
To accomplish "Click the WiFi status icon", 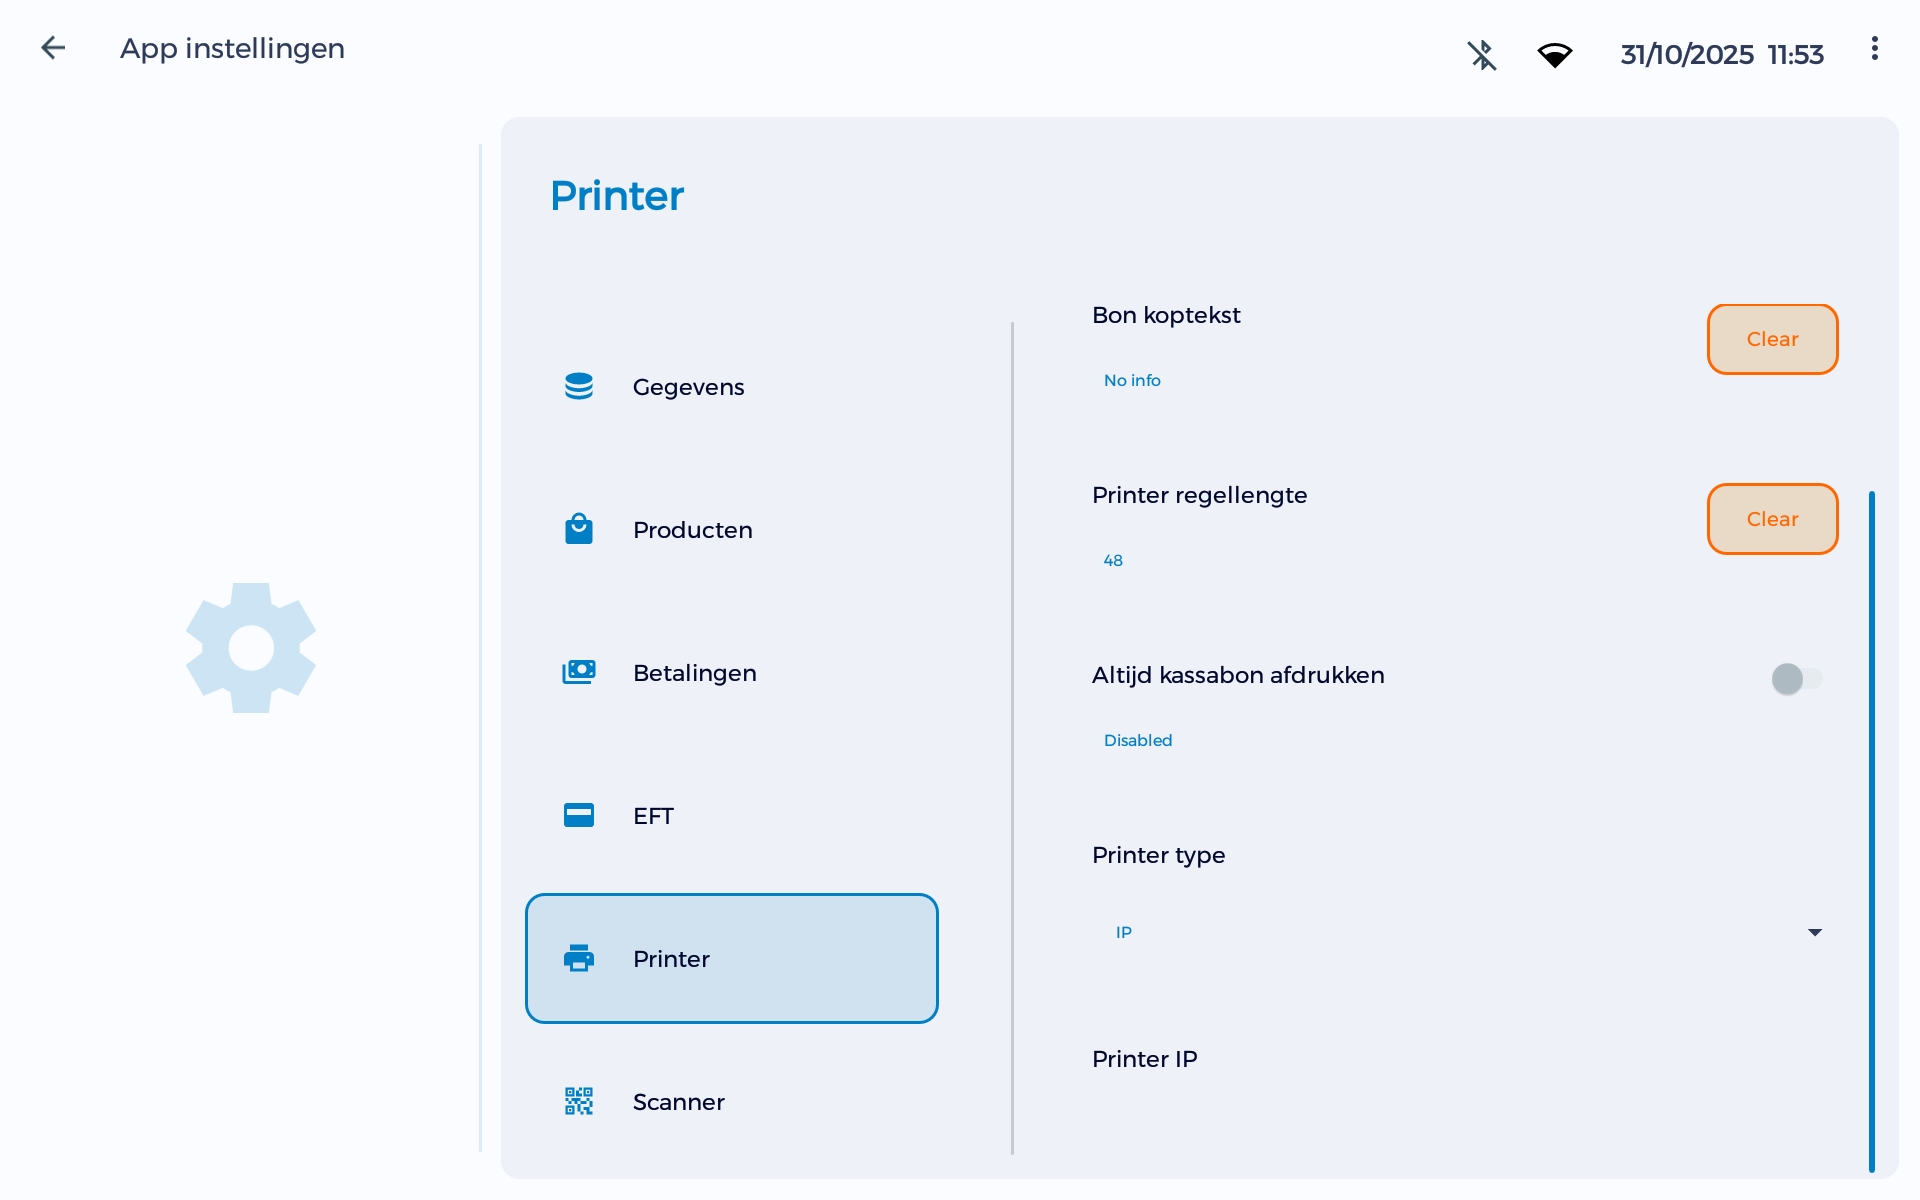I will tap(1556, 55).
